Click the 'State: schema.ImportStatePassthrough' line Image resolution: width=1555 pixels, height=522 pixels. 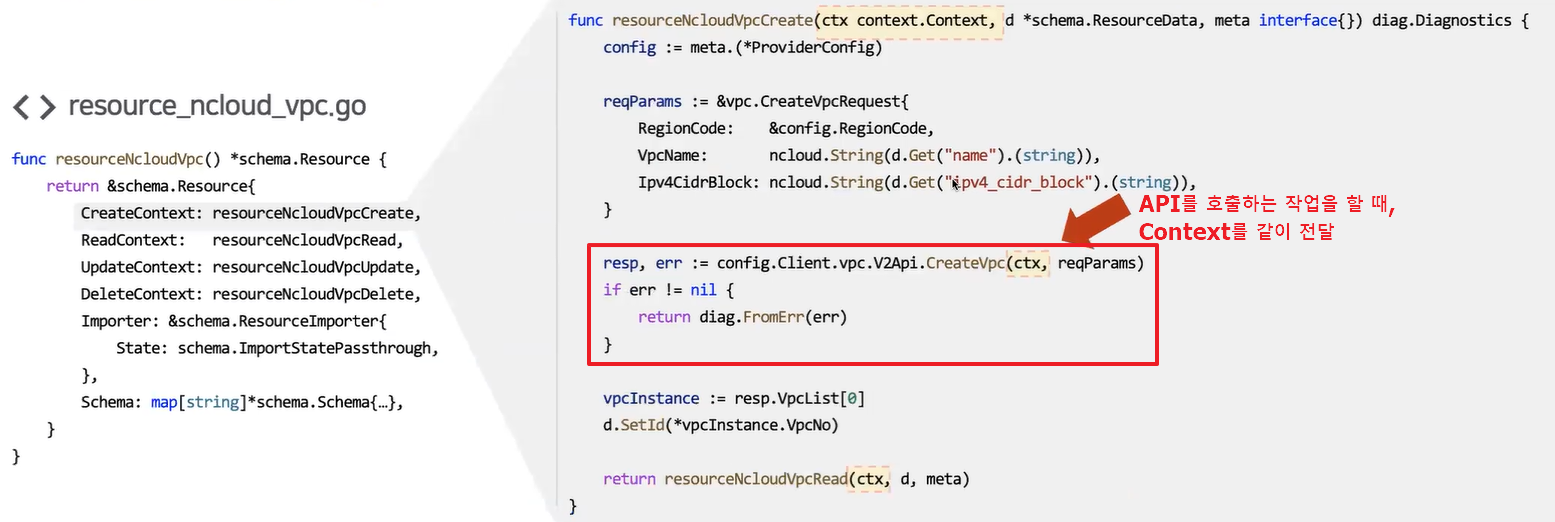coord(277,349)
